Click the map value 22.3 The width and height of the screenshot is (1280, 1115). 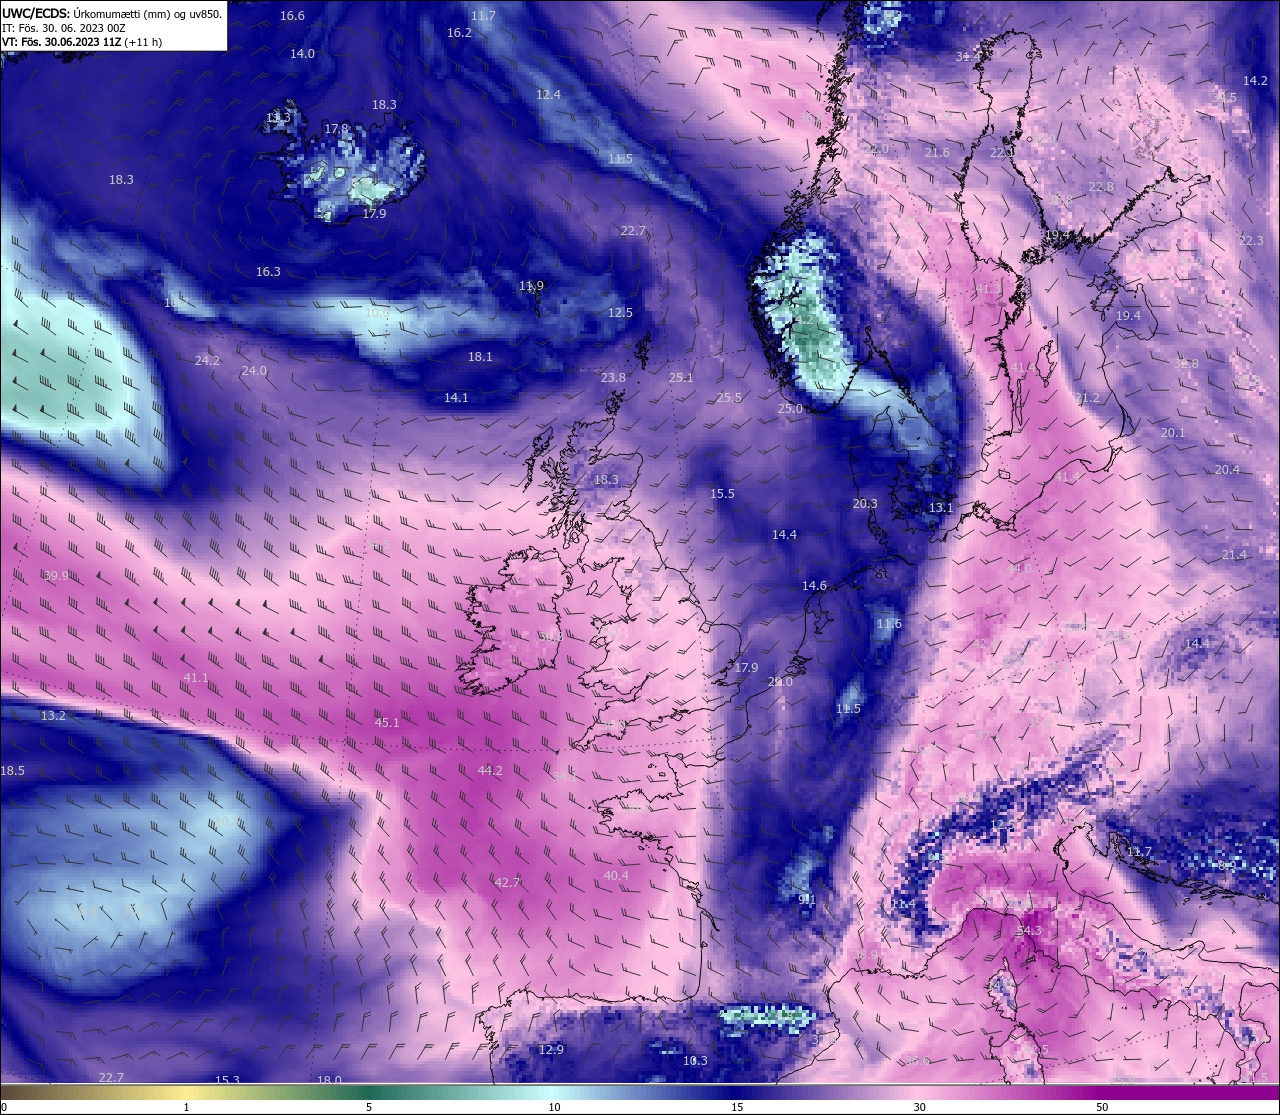click(x=1251, y=240)
